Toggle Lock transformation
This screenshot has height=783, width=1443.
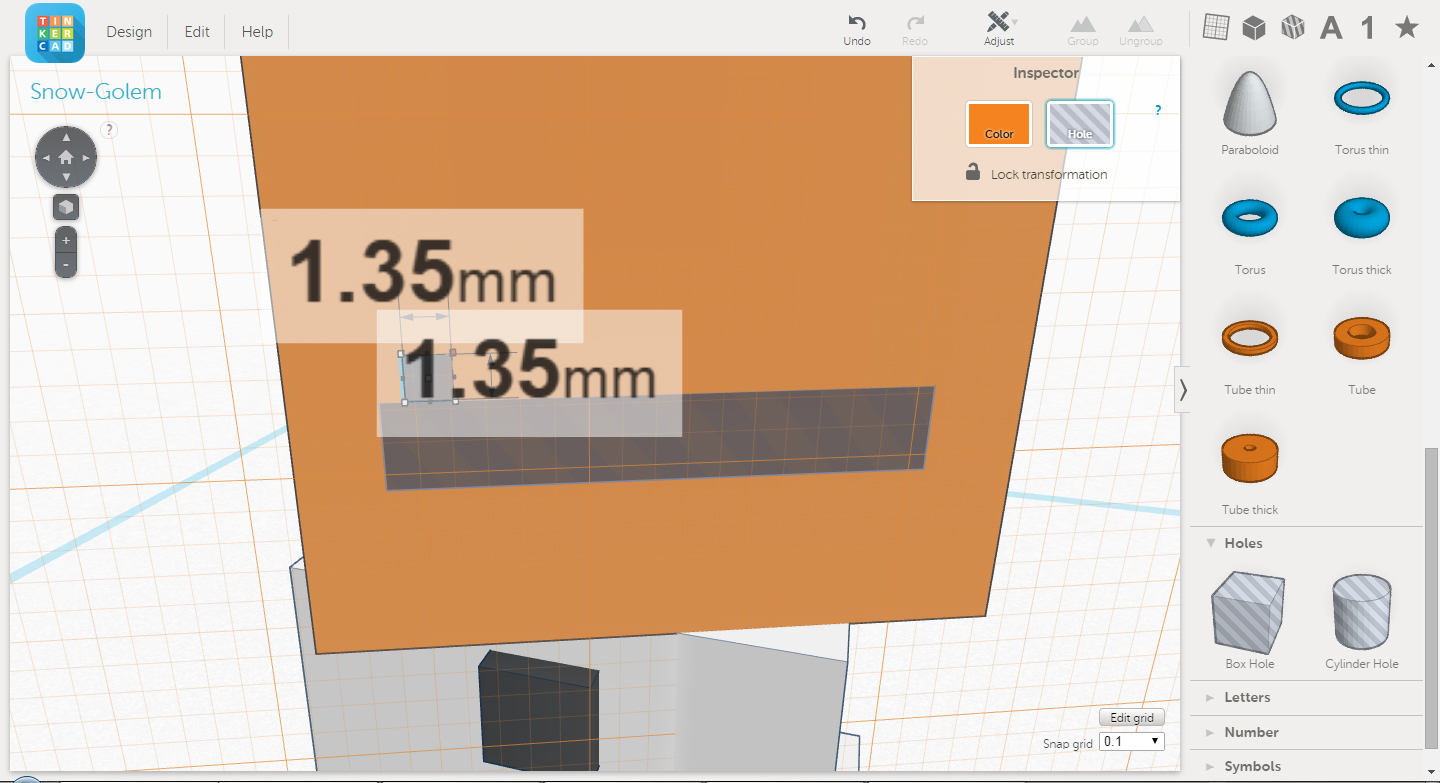1036,173
